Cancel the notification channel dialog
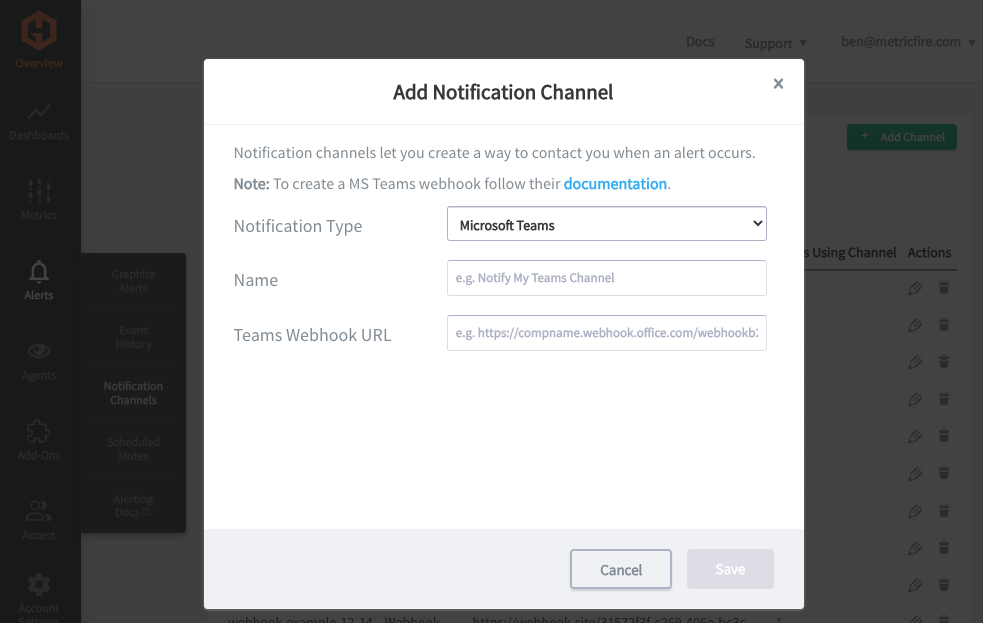This screenshot has height=623, width=983. pyautogui.click(x=621, y=569)
